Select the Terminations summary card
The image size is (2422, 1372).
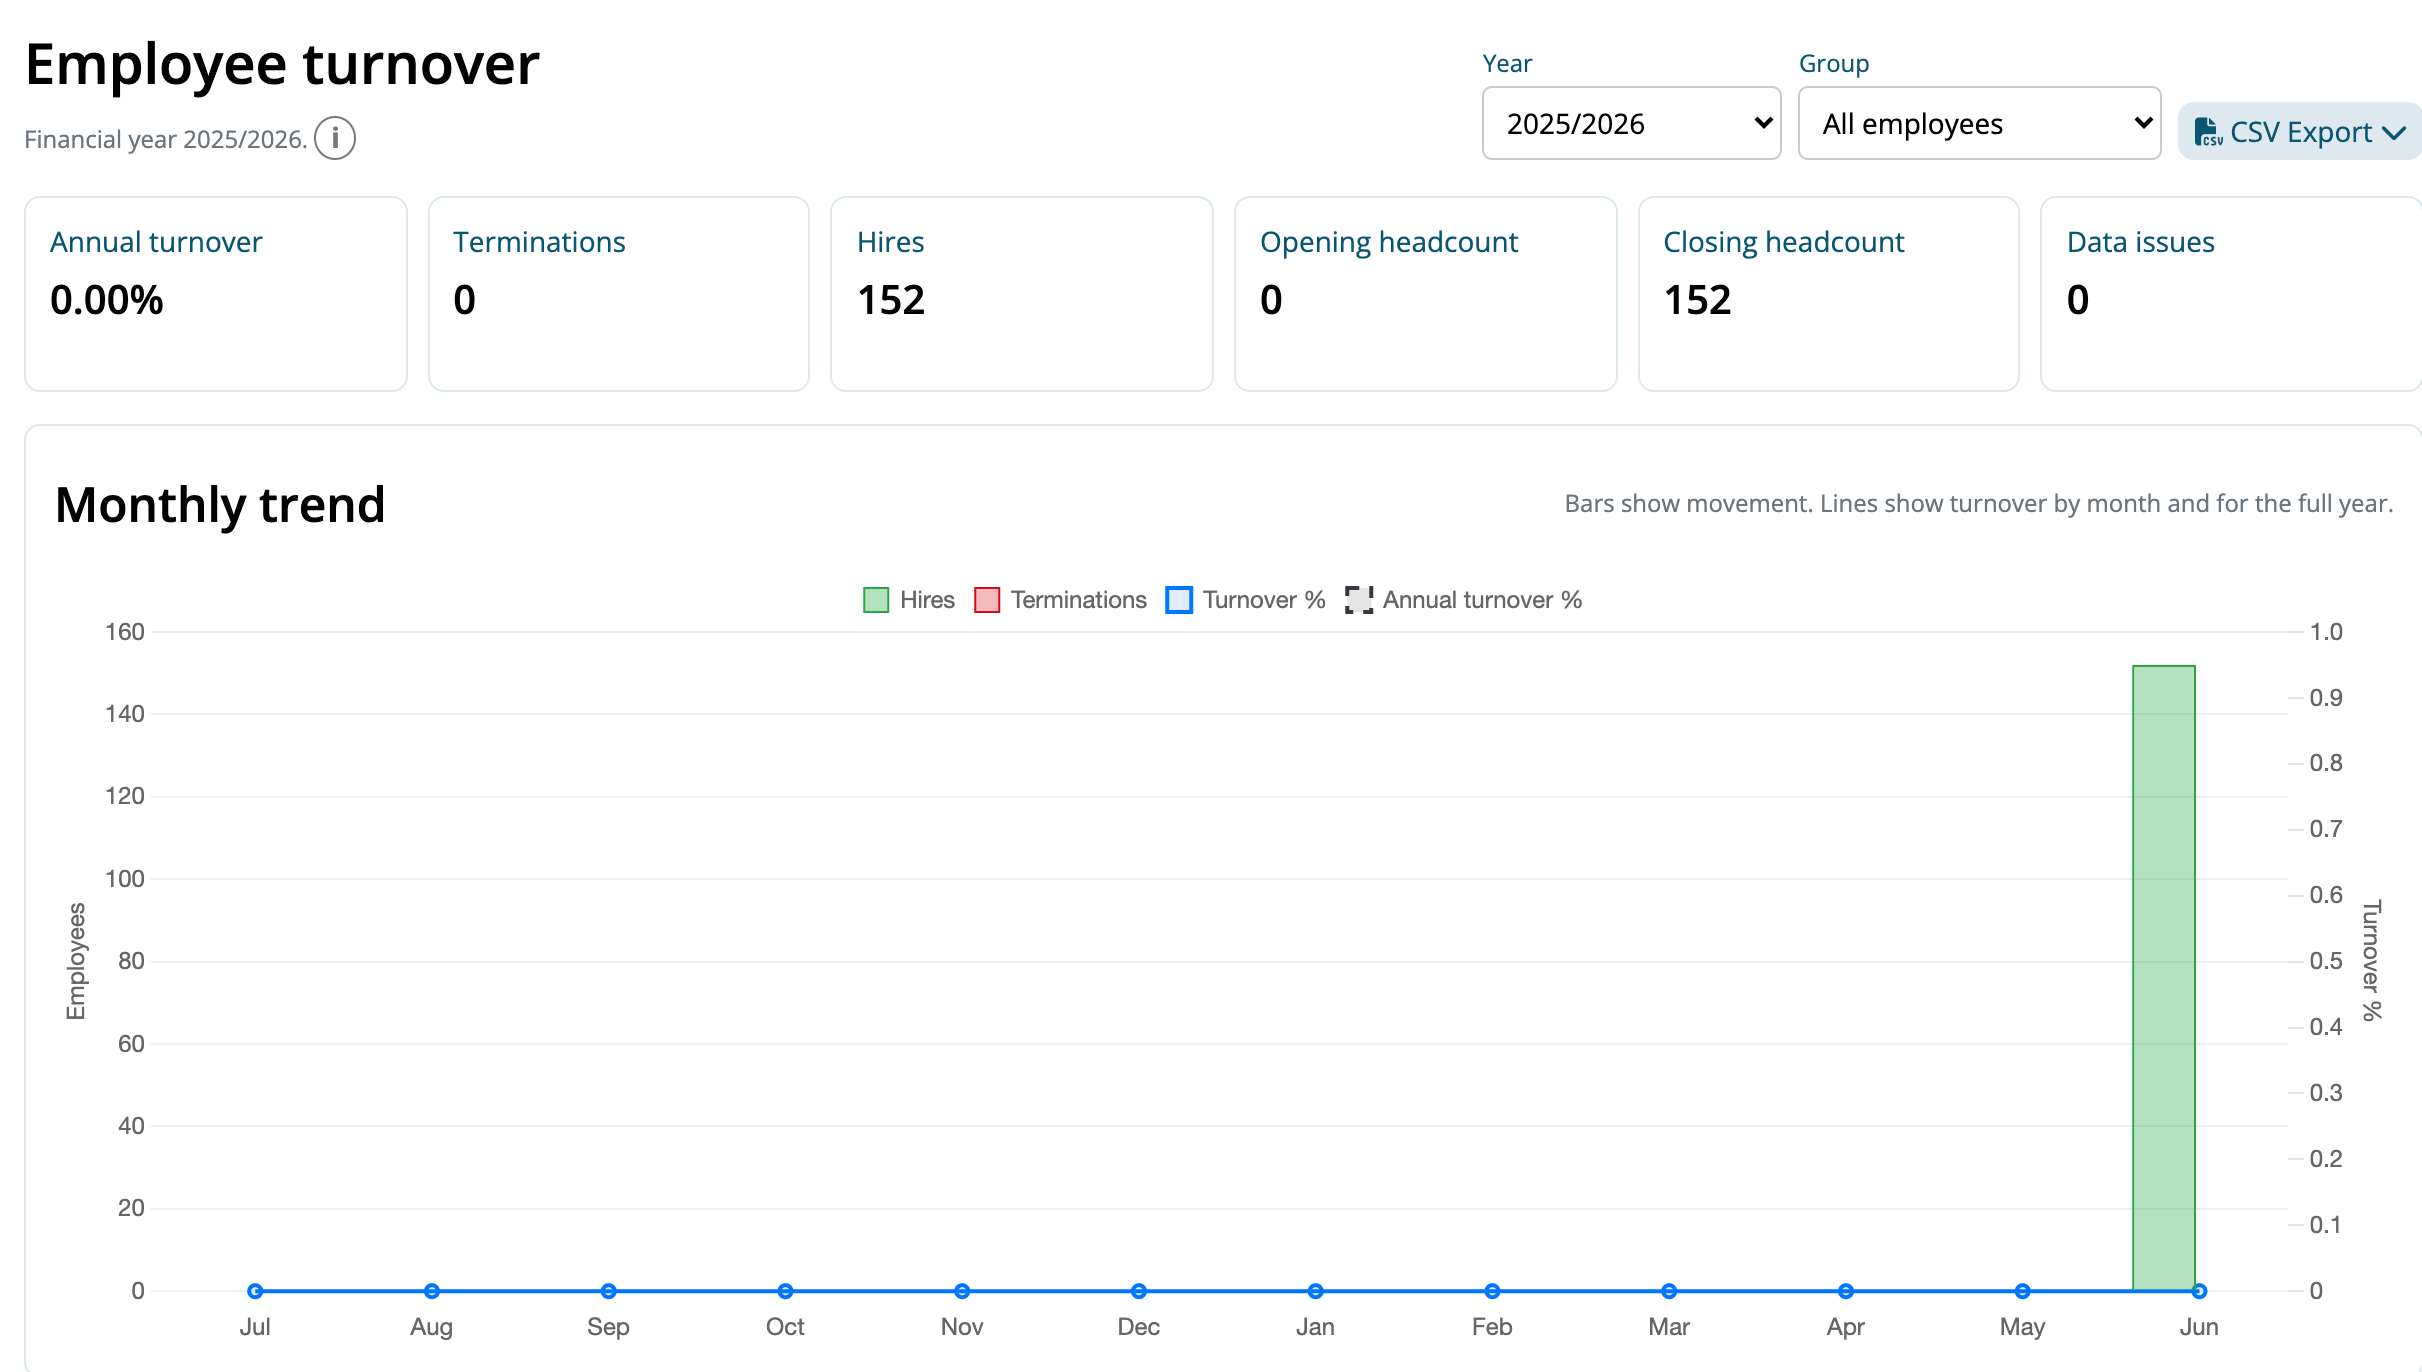coord(619,294)
